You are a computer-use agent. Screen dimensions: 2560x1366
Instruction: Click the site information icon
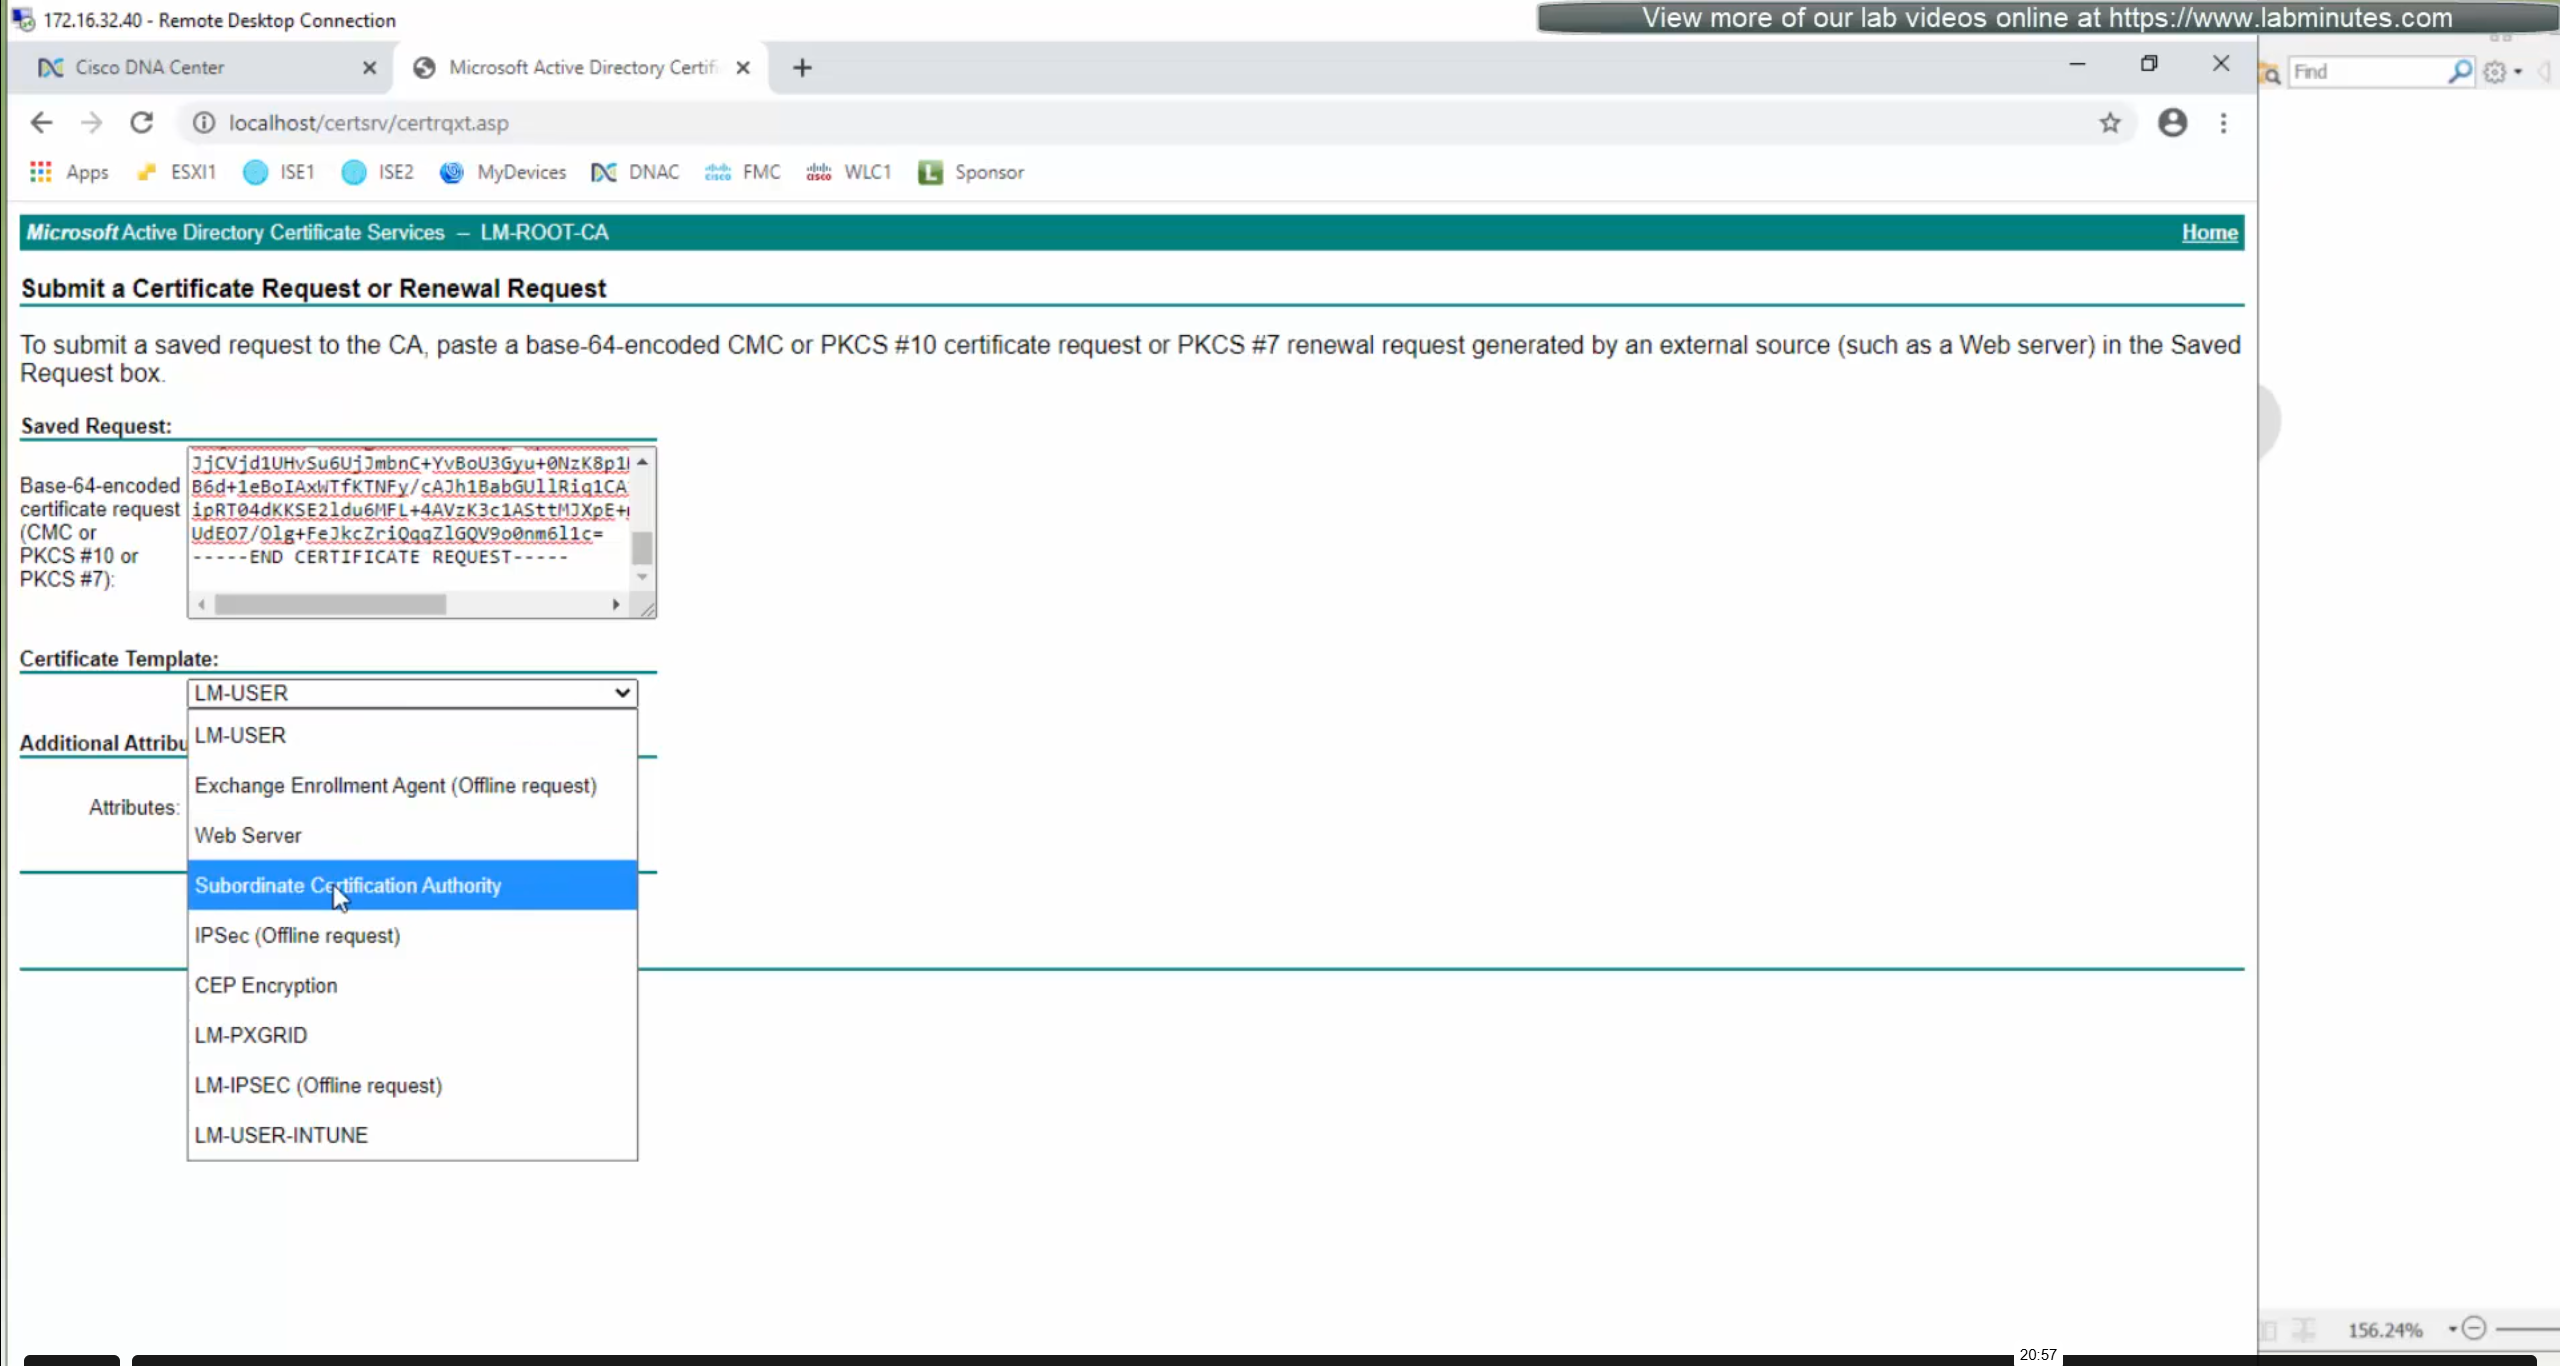204,123
